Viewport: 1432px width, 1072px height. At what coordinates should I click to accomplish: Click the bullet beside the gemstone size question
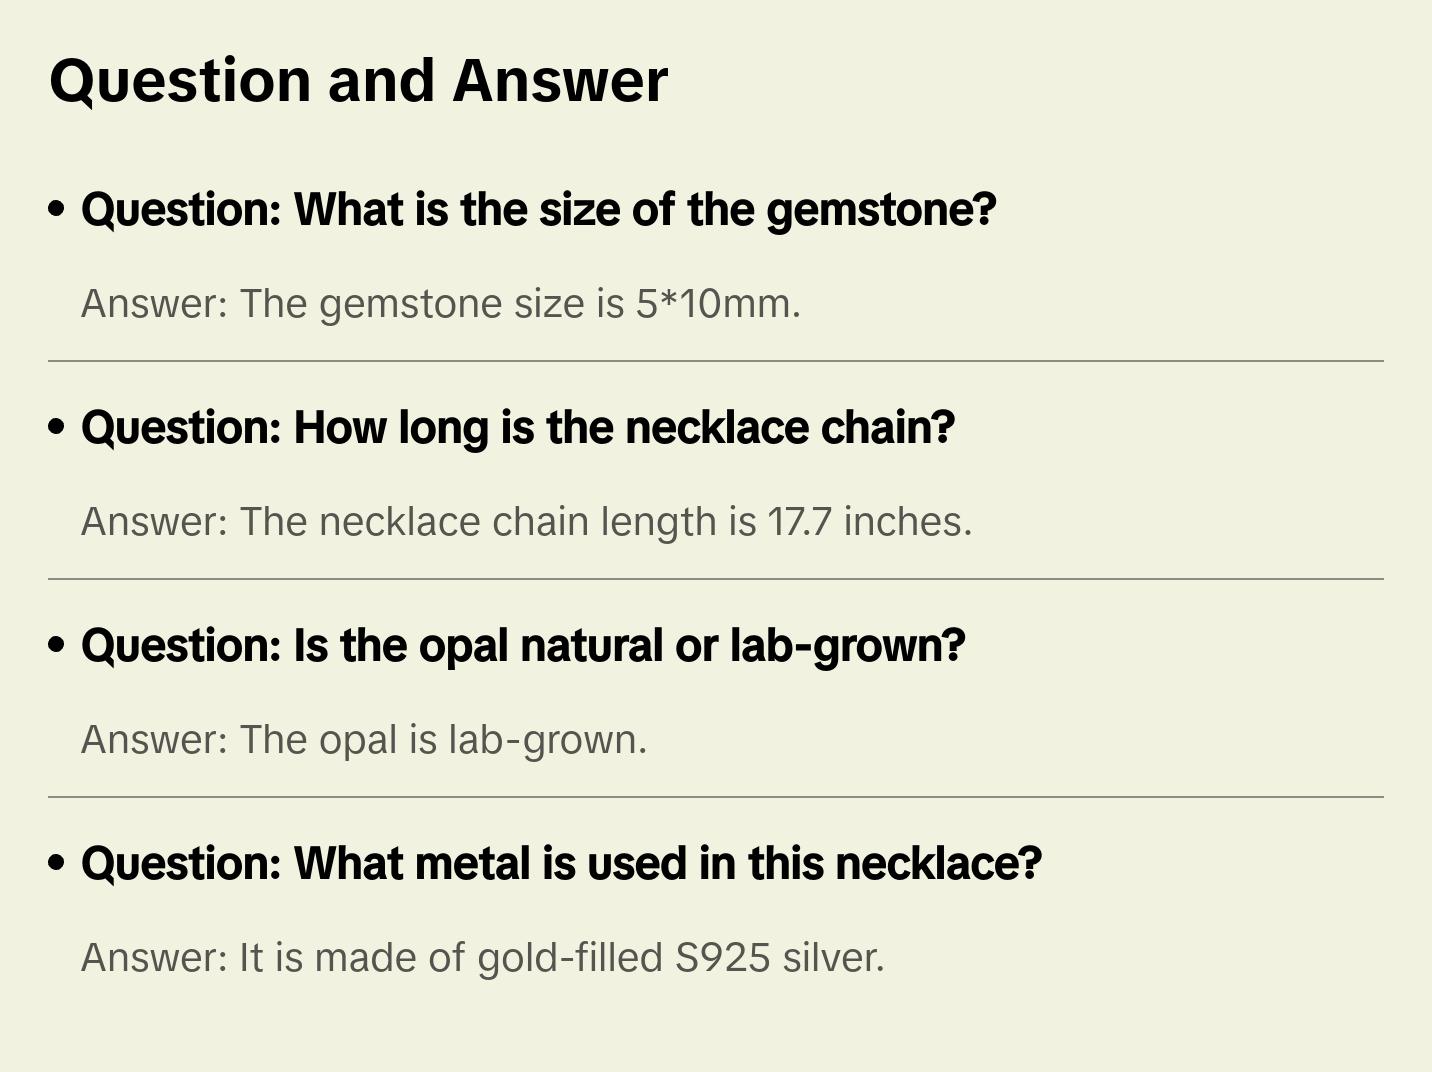tap(57, 210)
